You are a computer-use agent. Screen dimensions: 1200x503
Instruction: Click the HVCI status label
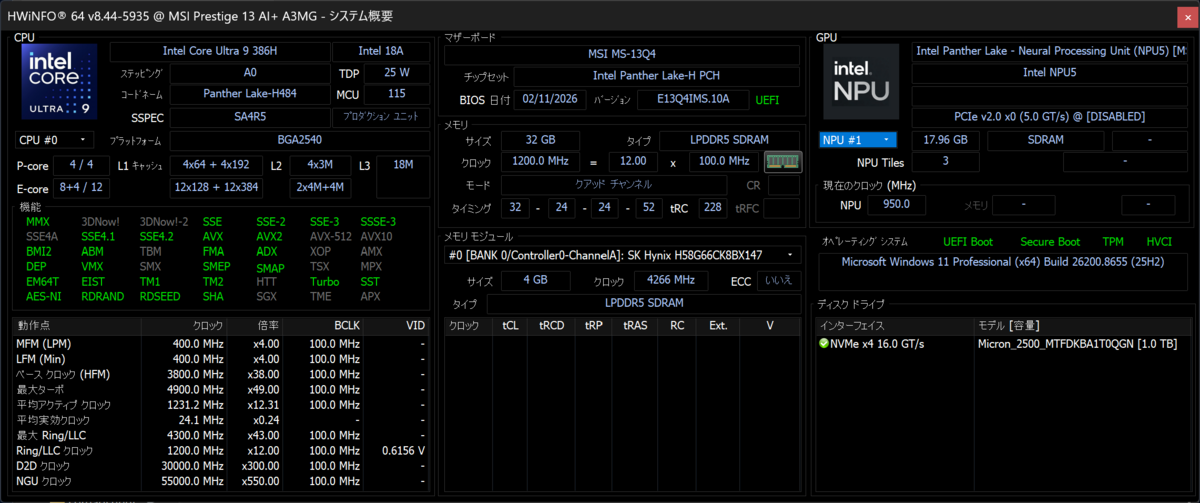click(1158, 242)
